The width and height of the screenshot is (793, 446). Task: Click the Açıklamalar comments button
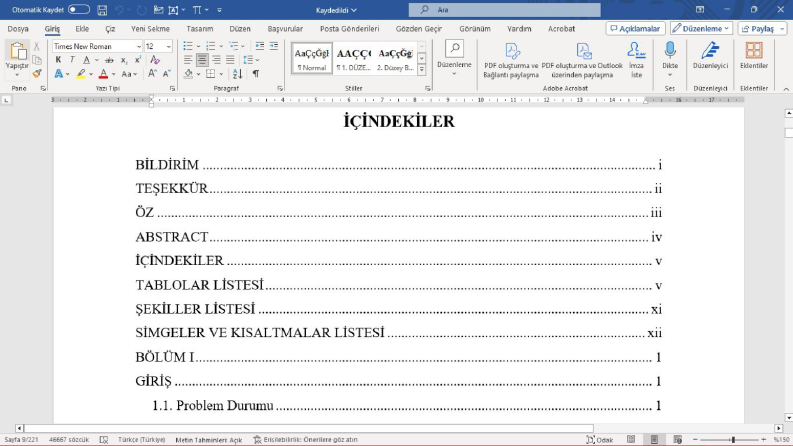(635, 28)
